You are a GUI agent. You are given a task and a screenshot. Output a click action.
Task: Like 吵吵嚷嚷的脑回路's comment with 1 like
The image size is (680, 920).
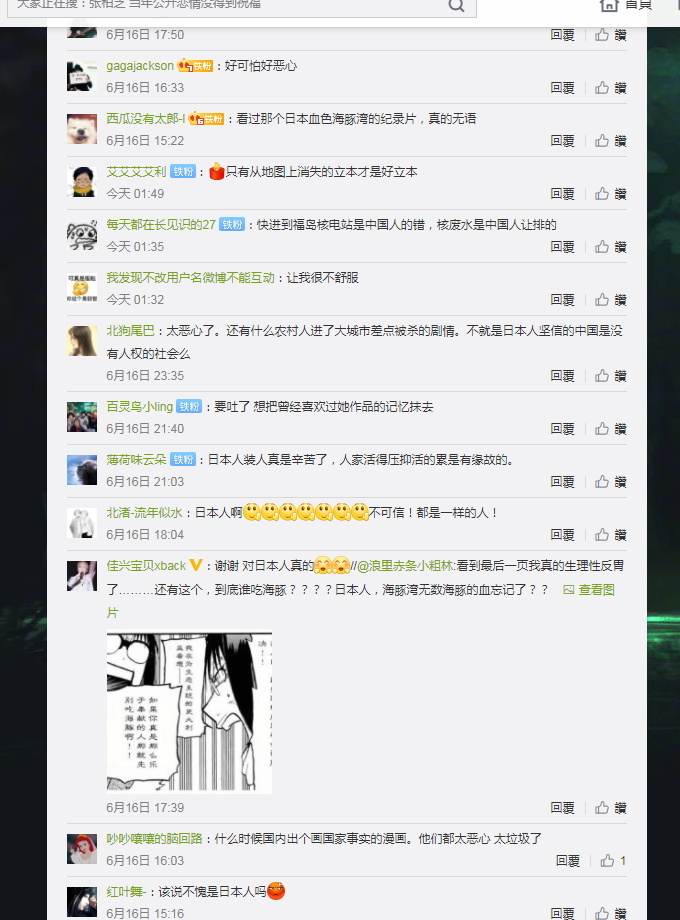[x=607, y=861]
